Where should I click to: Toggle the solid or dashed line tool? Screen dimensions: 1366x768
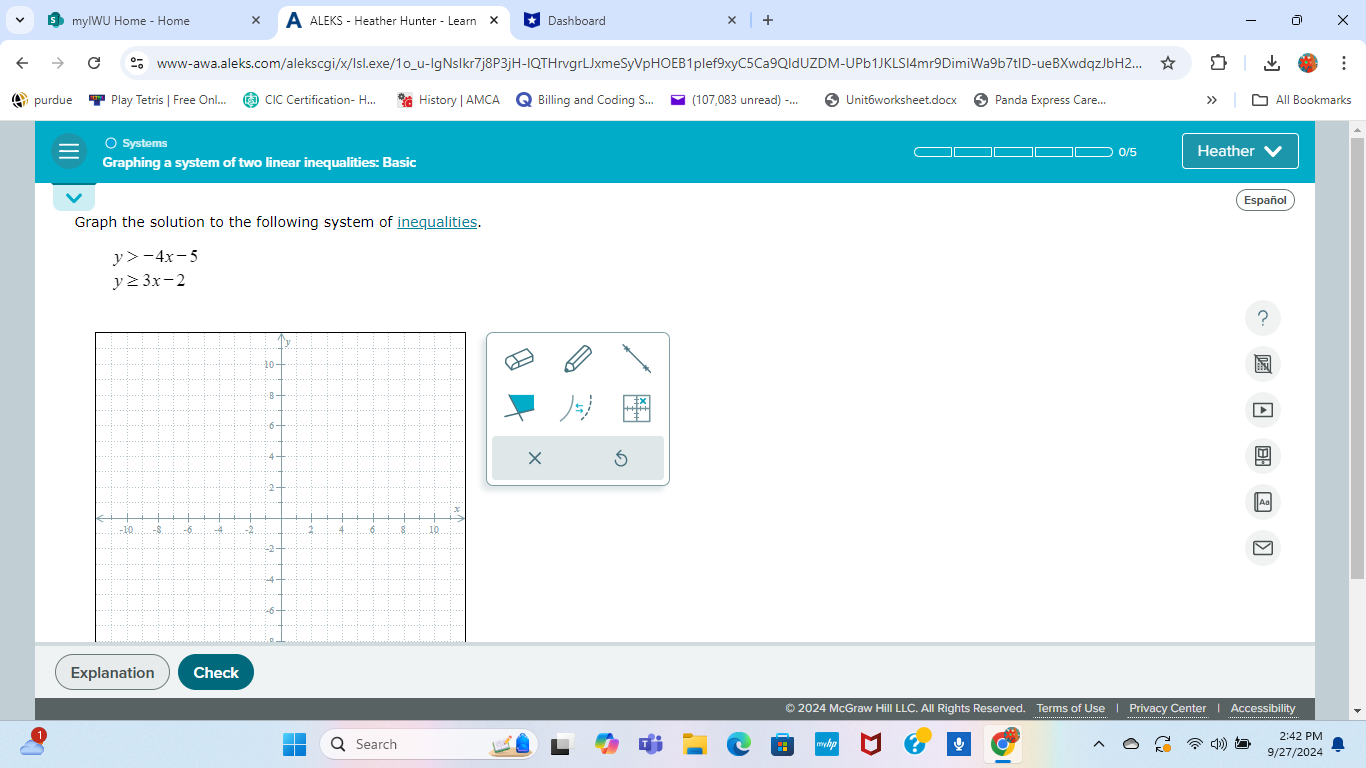(576, 407)
